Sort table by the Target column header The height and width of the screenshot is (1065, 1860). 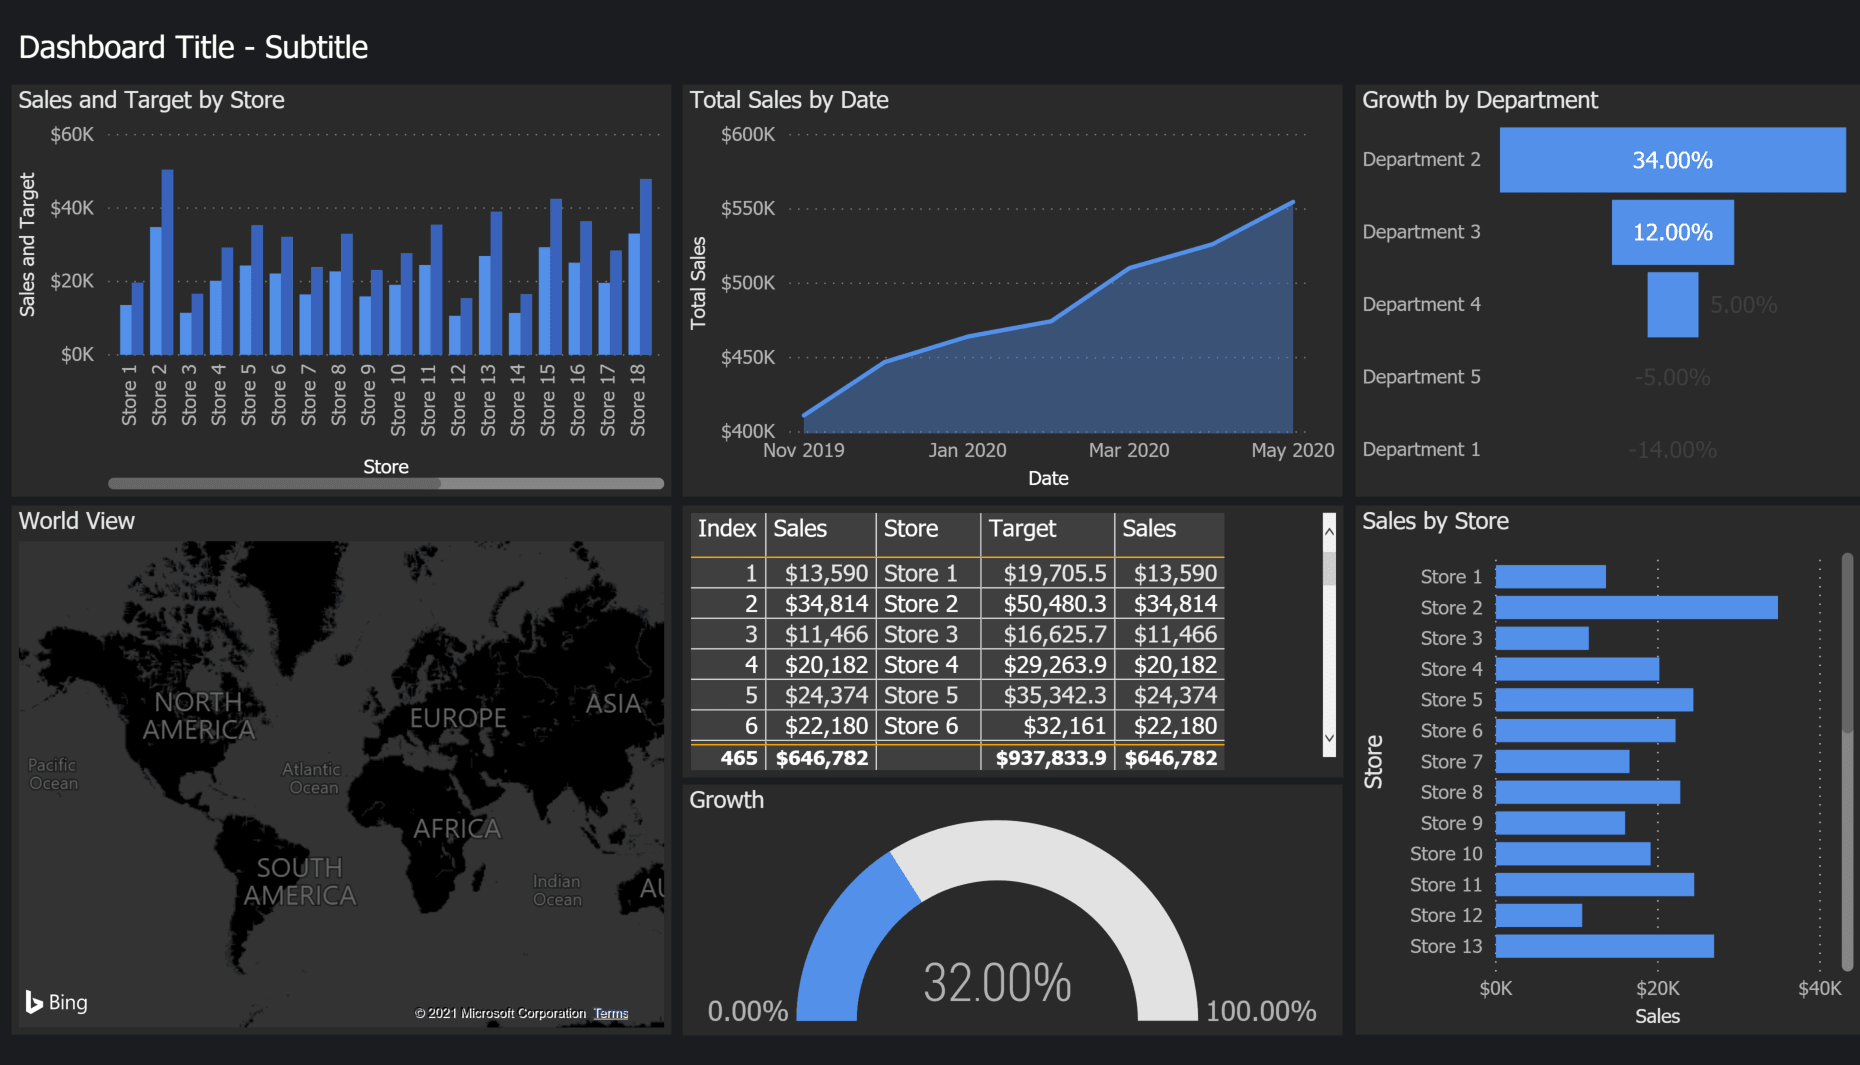(x=1022, y=529)
